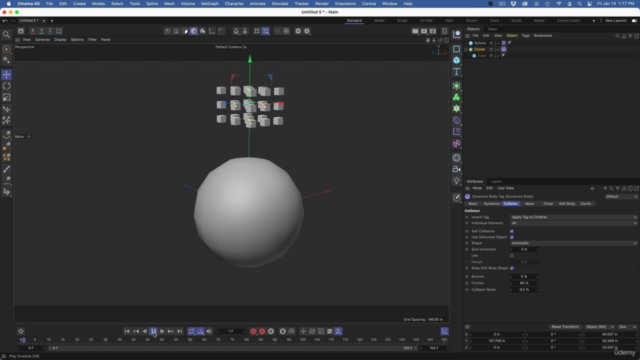Select the Scale tool in left toolbar
Screen dimensions: 640x360
[x=7, y=98]
